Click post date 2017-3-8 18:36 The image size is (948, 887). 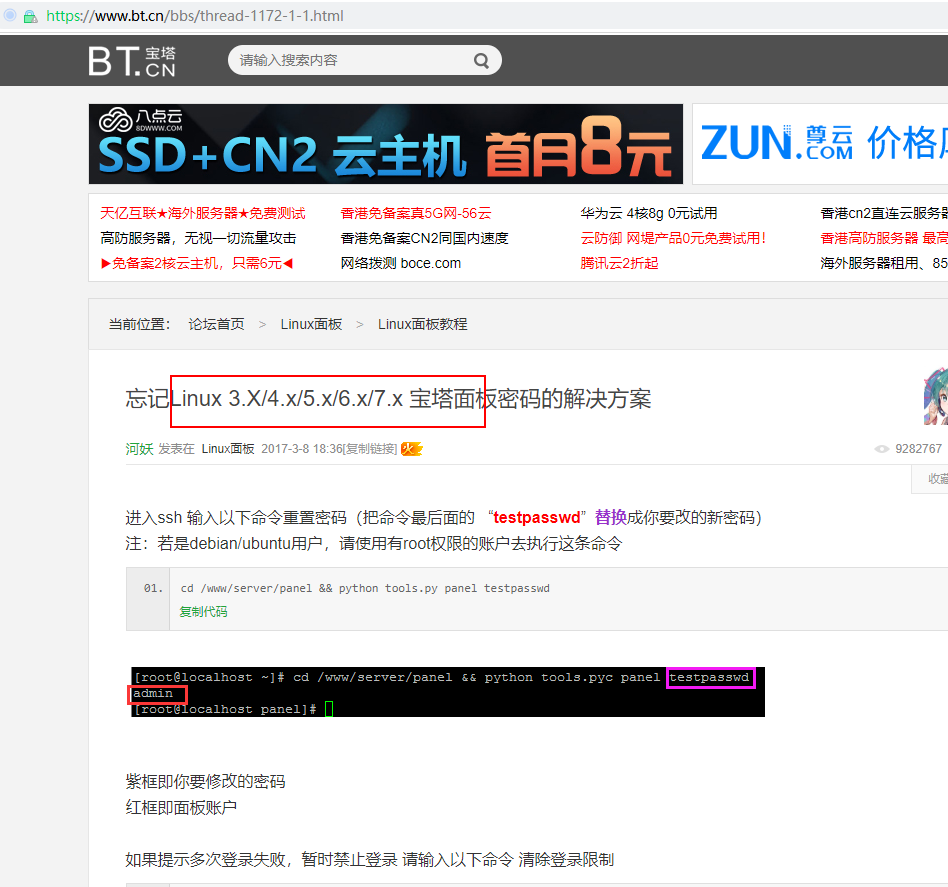(302, 449)
